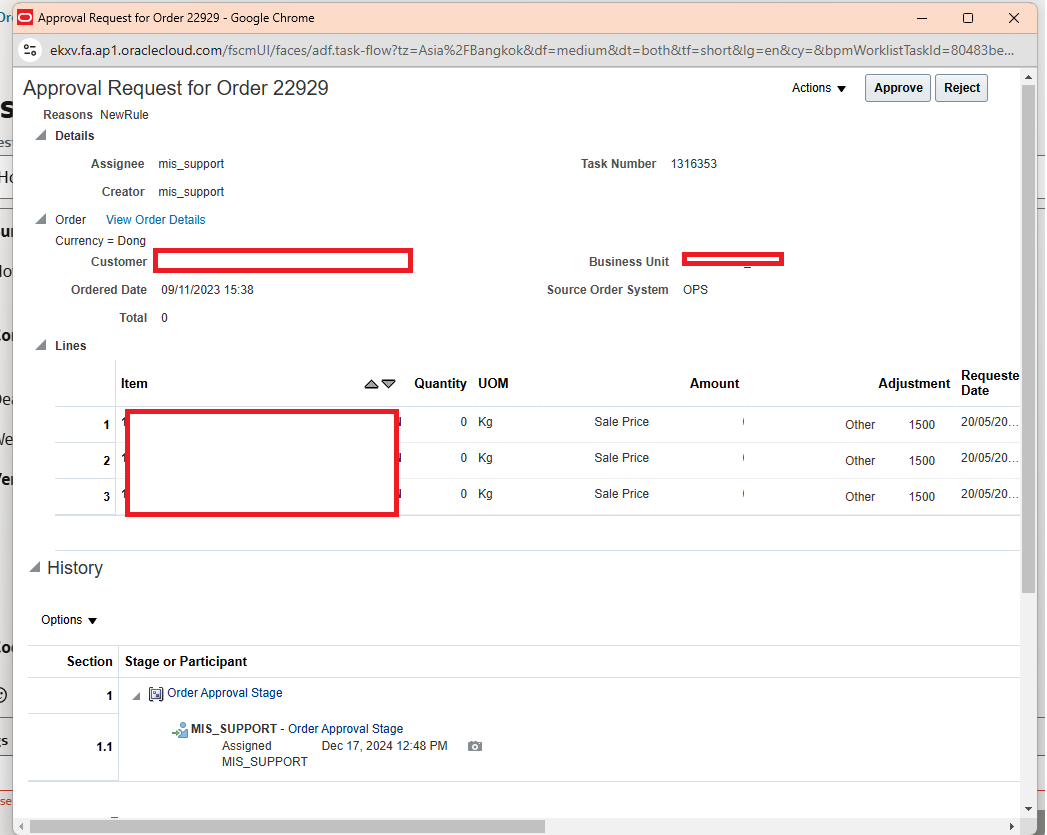The width and height of the screenshot is (1047, 835).
Task: Click the participant icon next to MIS_SUPPORT
Action: [x=180, y=728]
